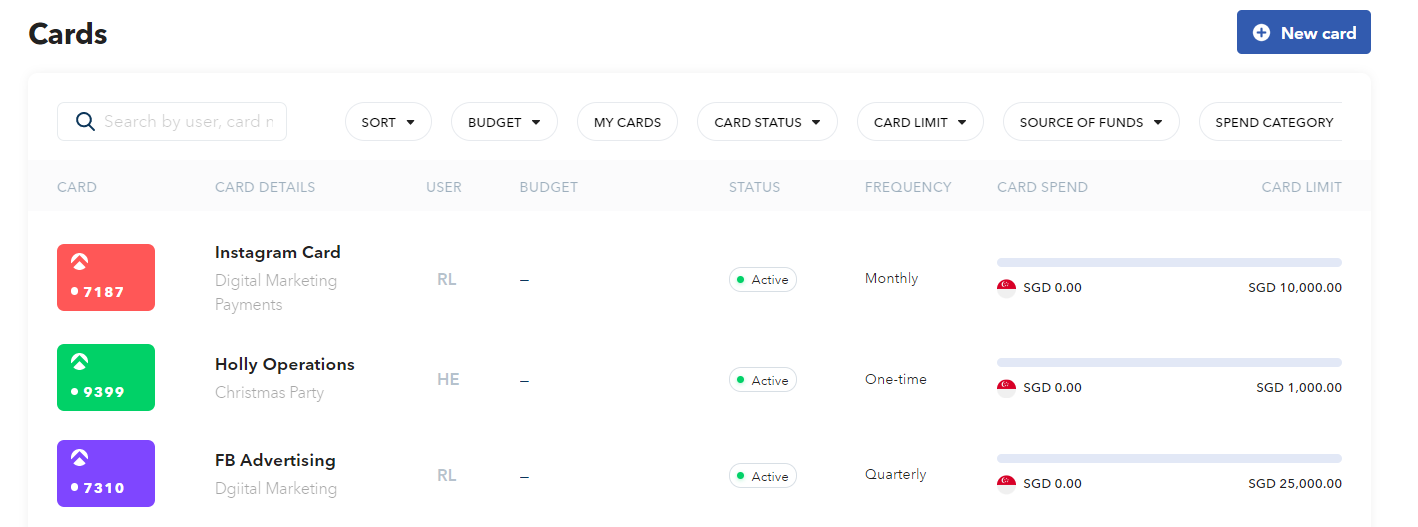The height and width of the screenshot is (527, 1418).
Task: Click the Instagram Card spend progress bar
Action: coord(1169,263)
